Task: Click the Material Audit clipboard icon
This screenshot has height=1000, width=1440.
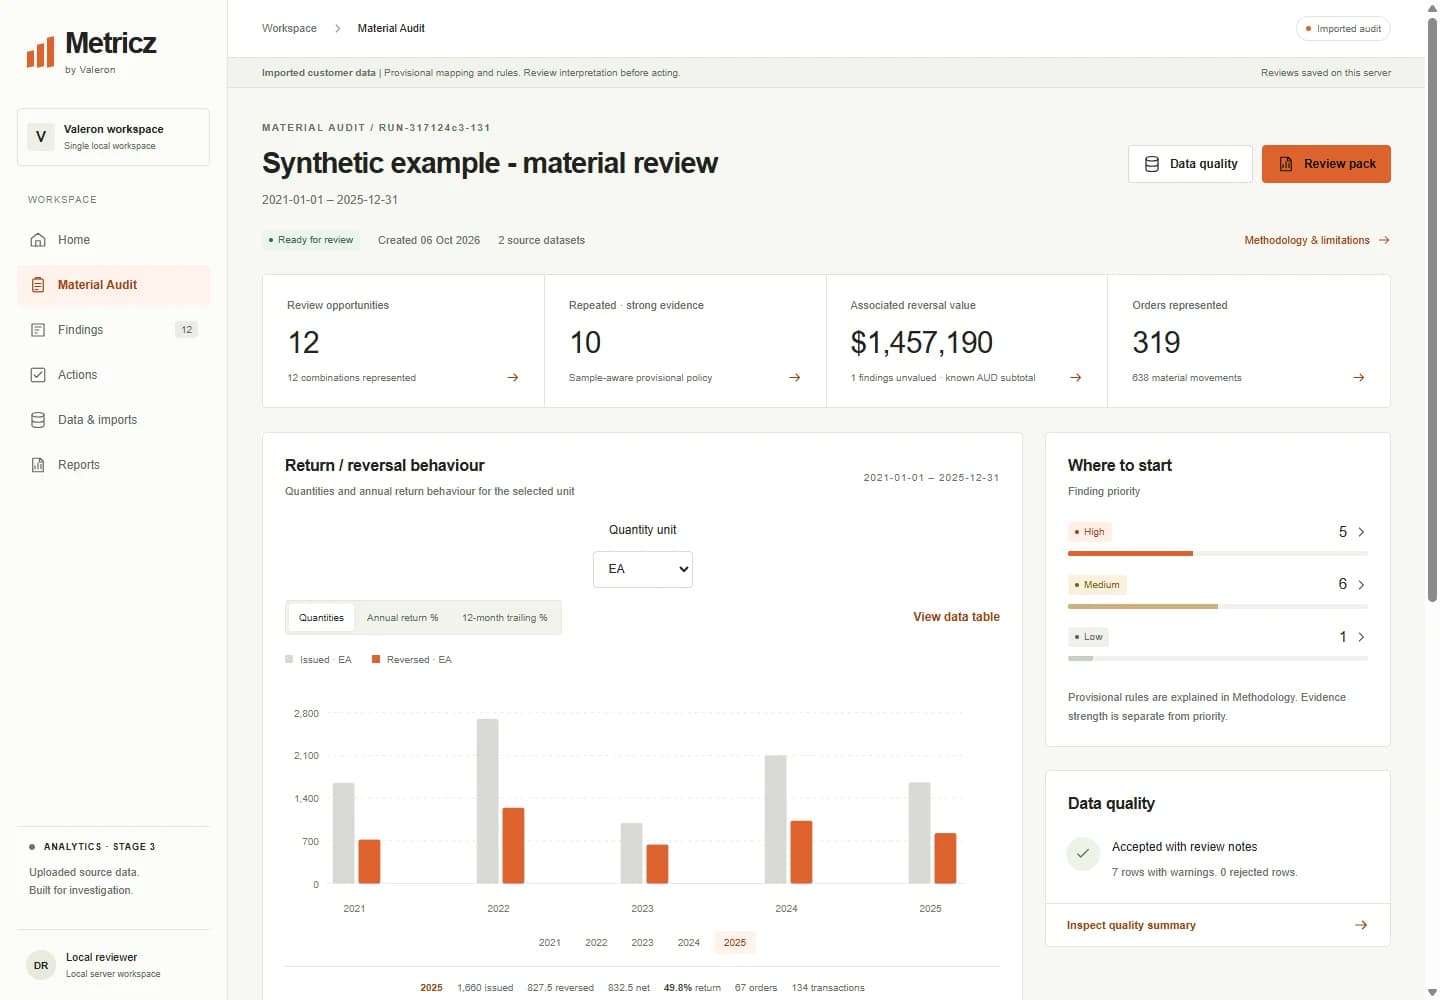Action: [x=38, y=285]
